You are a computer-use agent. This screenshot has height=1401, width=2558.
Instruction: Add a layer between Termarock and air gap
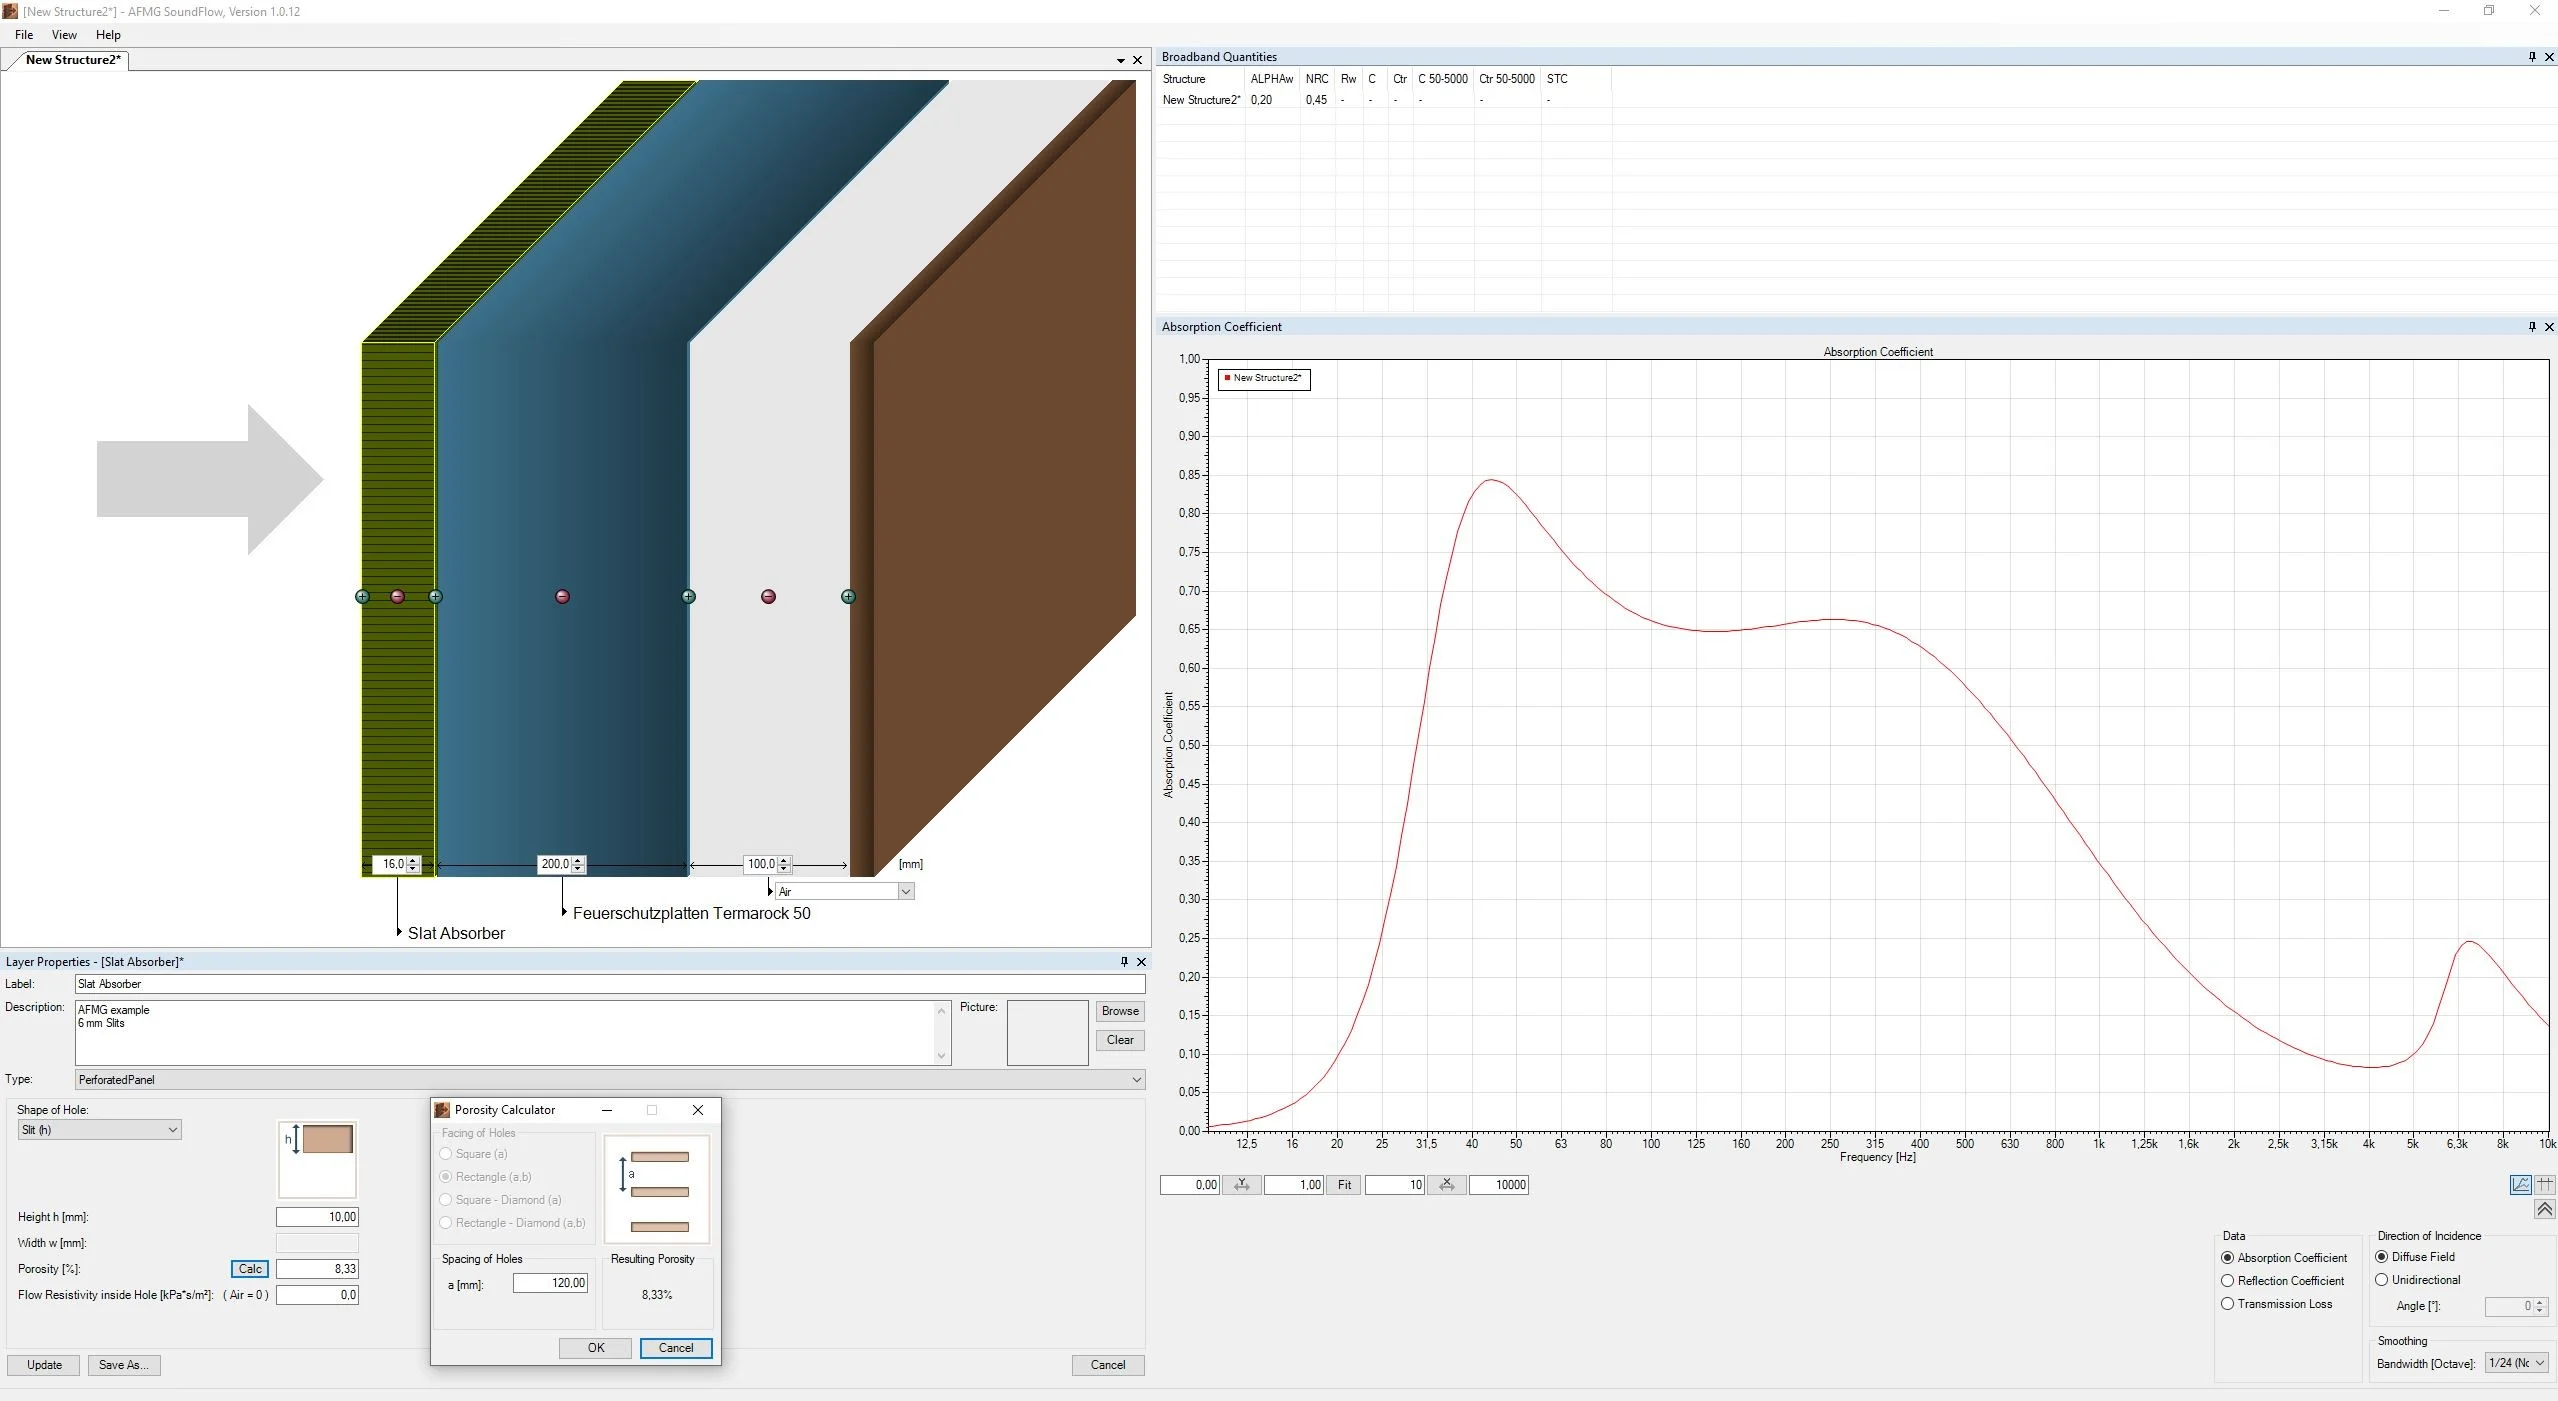click(x=688, y=597)
